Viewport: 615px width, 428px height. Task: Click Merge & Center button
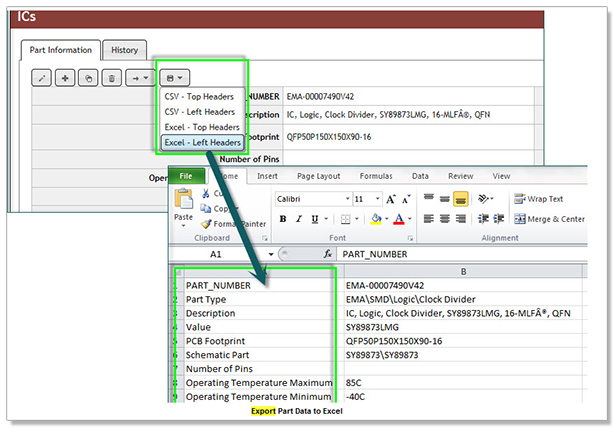[549, 219]
